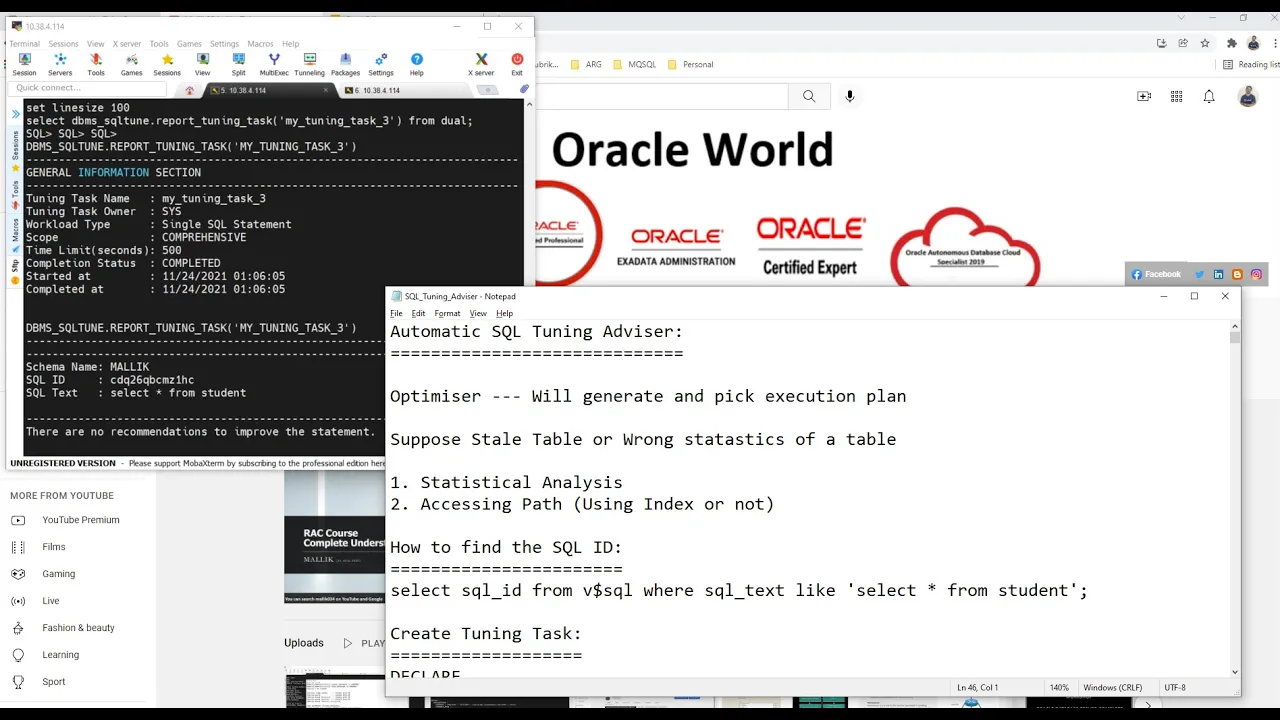The width and height of the screenshot is (1280, 720).
Task: Open the star Sessions toolbar icon
Action: click(167, 65)
